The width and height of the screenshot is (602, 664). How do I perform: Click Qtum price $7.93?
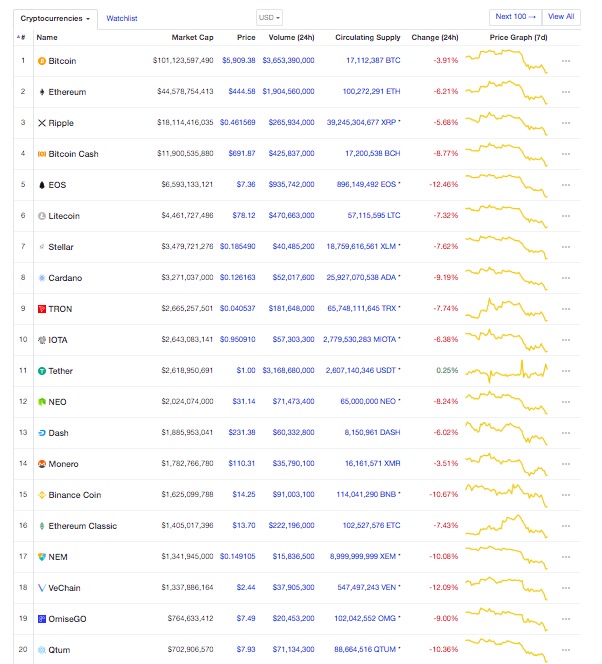point(246,649)
